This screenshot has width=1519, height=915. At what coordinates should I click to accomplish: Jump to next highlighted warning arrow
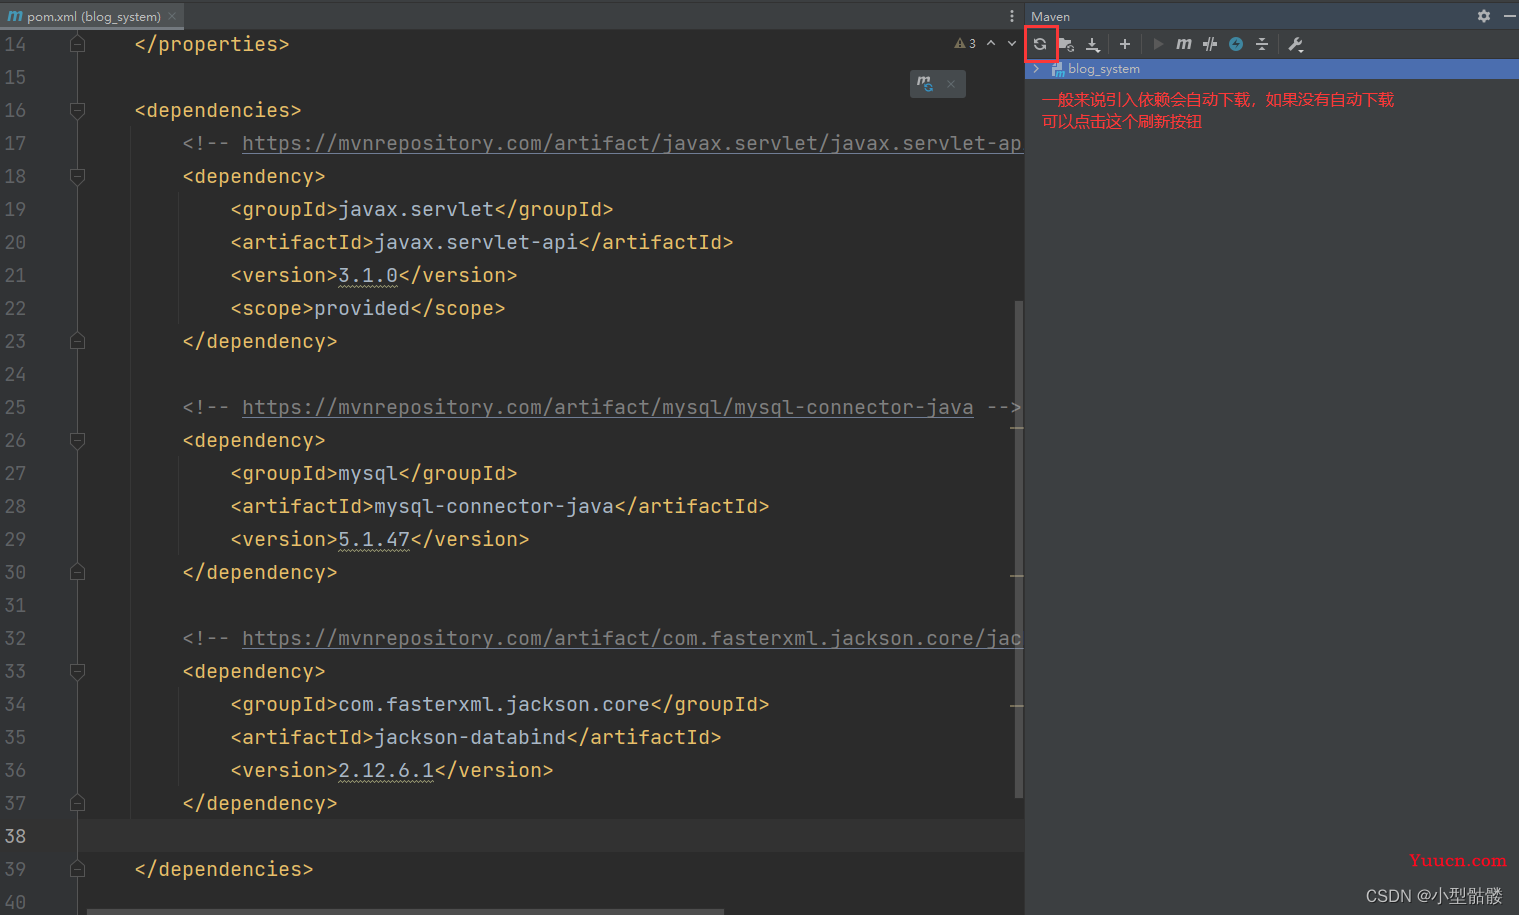pyautogui.click(x=1012, y=43)
